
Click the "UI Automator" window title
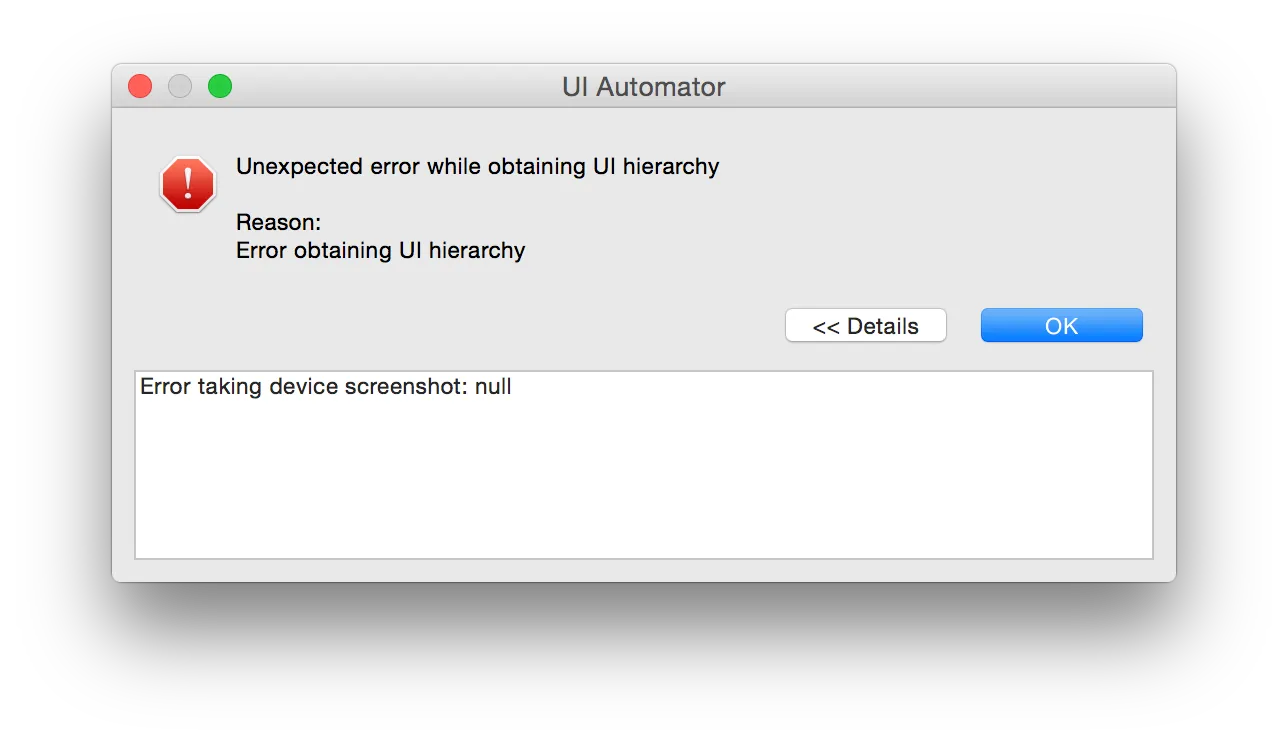(643, 87)
